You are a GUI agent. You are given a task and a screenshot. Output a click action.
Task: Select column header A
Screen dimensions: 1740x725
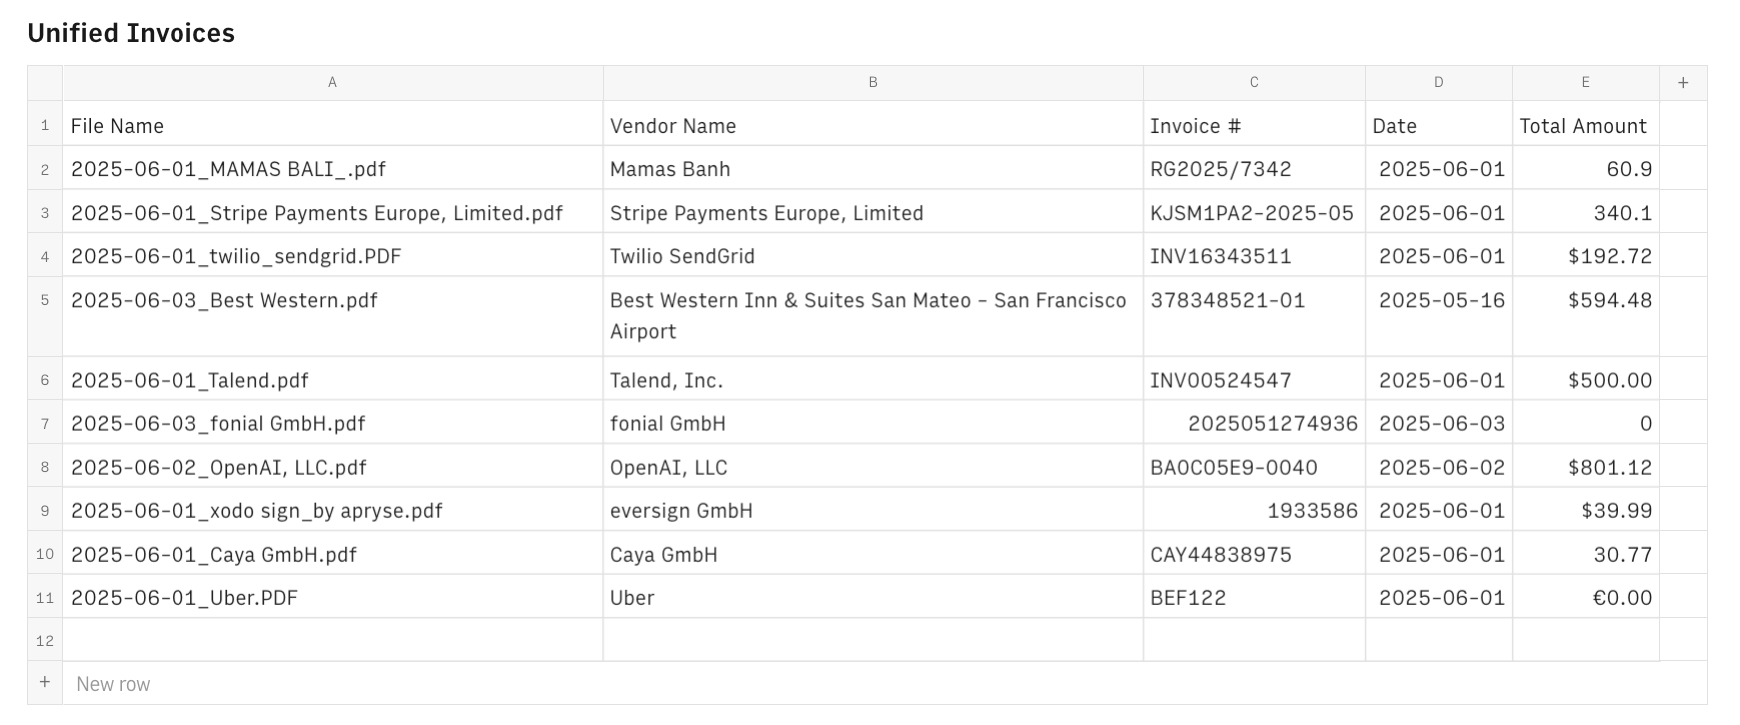tap(332, 82)
